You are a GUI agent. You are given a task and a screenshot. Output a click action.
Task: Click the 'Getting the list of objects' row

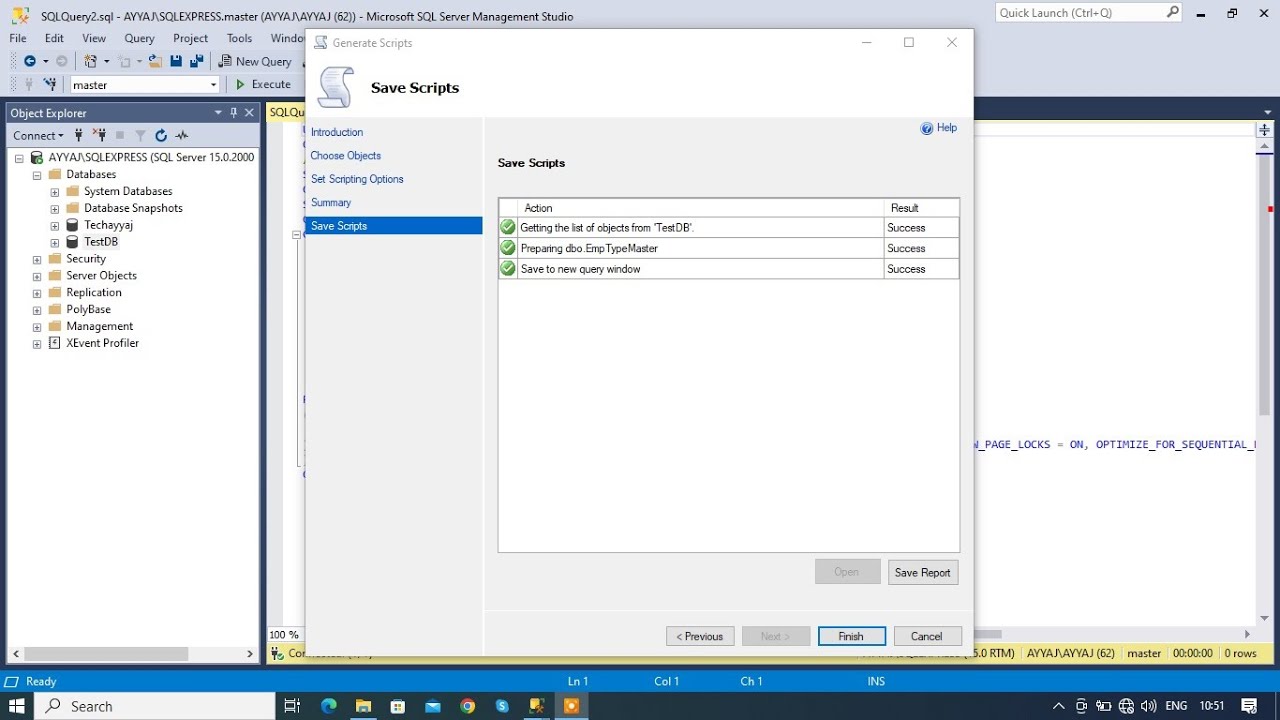point(729,228)
